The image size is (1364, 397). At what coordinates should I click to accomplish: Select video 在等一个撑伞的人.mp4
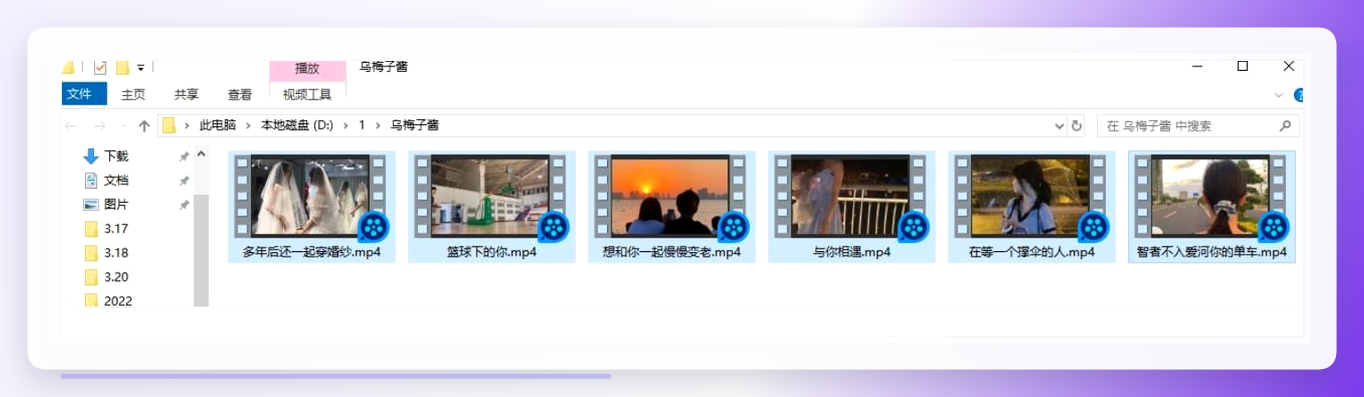point(1032,207)
